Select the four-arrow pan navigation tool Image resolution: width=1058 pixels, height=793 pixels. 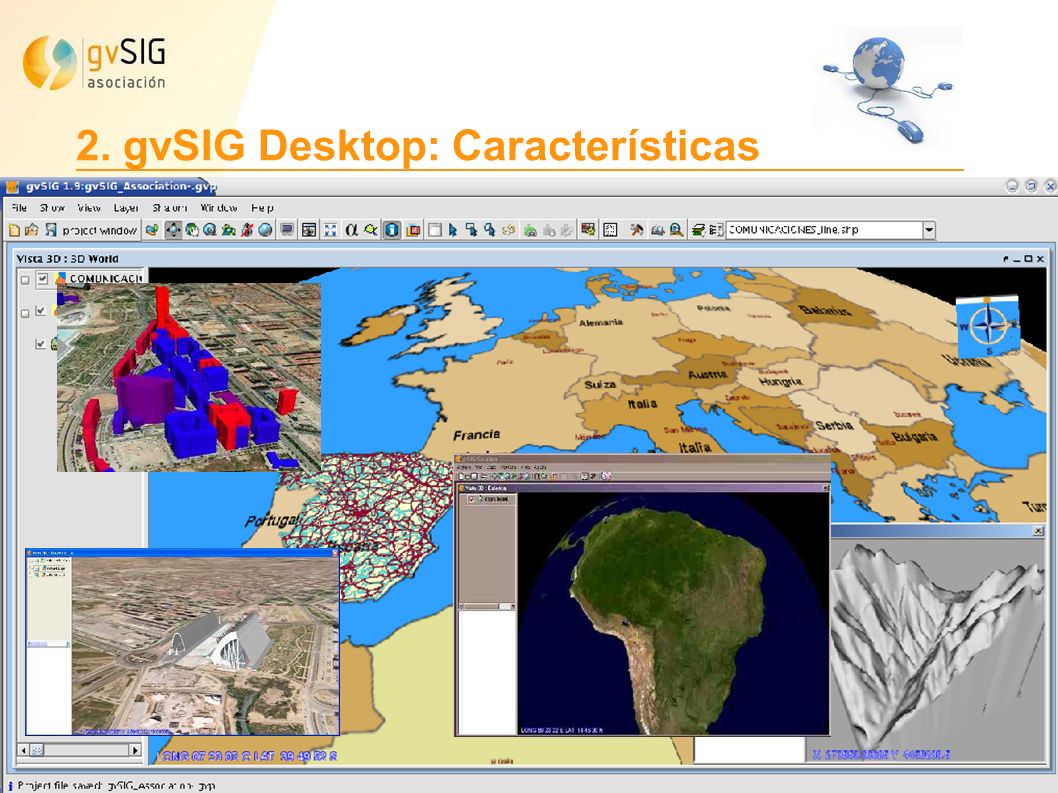[x=173, y=230]
